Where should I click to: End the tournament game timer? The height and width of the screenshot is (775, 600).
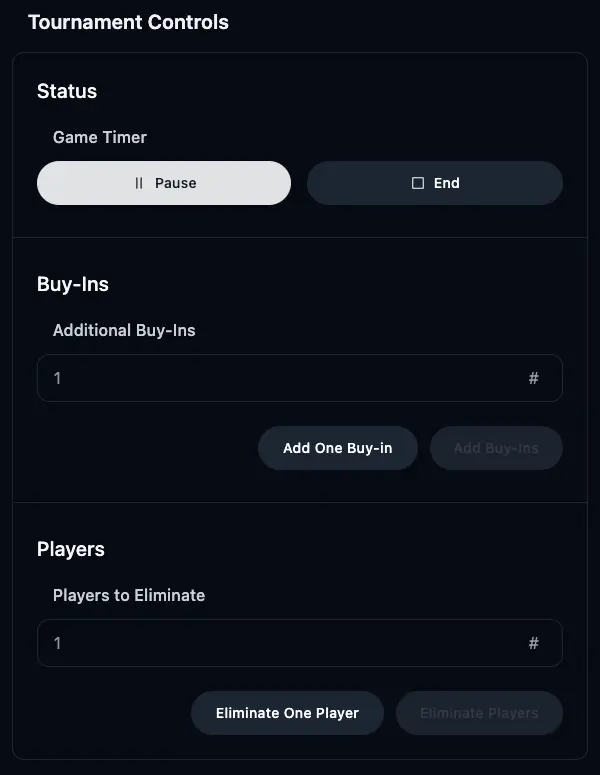coord(435,183)
